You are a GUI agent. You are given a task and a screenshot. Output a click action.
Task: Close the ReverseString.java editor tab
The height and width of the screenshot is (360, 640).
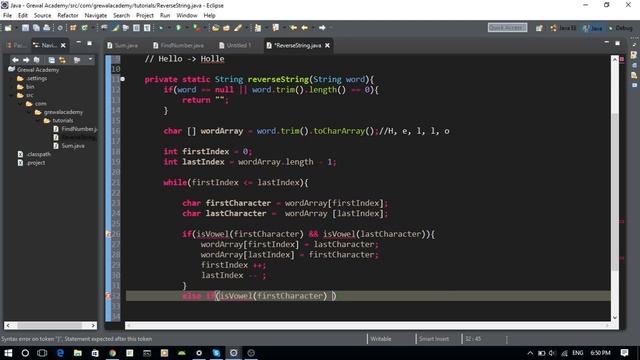327,45
